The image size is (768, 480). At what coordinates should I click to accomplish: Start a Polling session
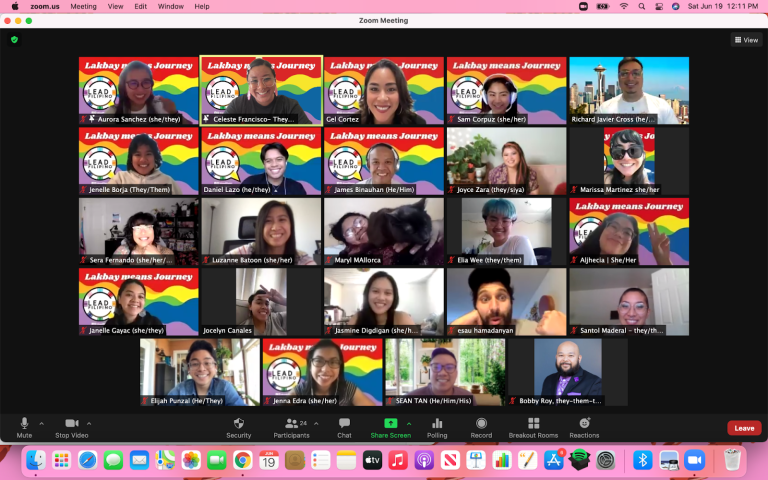point(437,428)
